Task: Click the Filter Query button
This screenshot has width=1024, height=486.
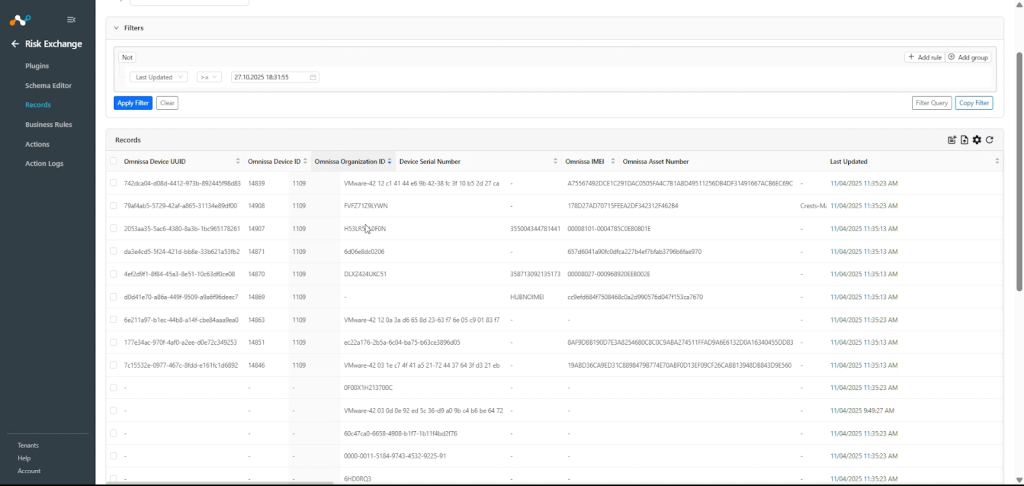Action: pyautogui.click(x=932, y=103)
